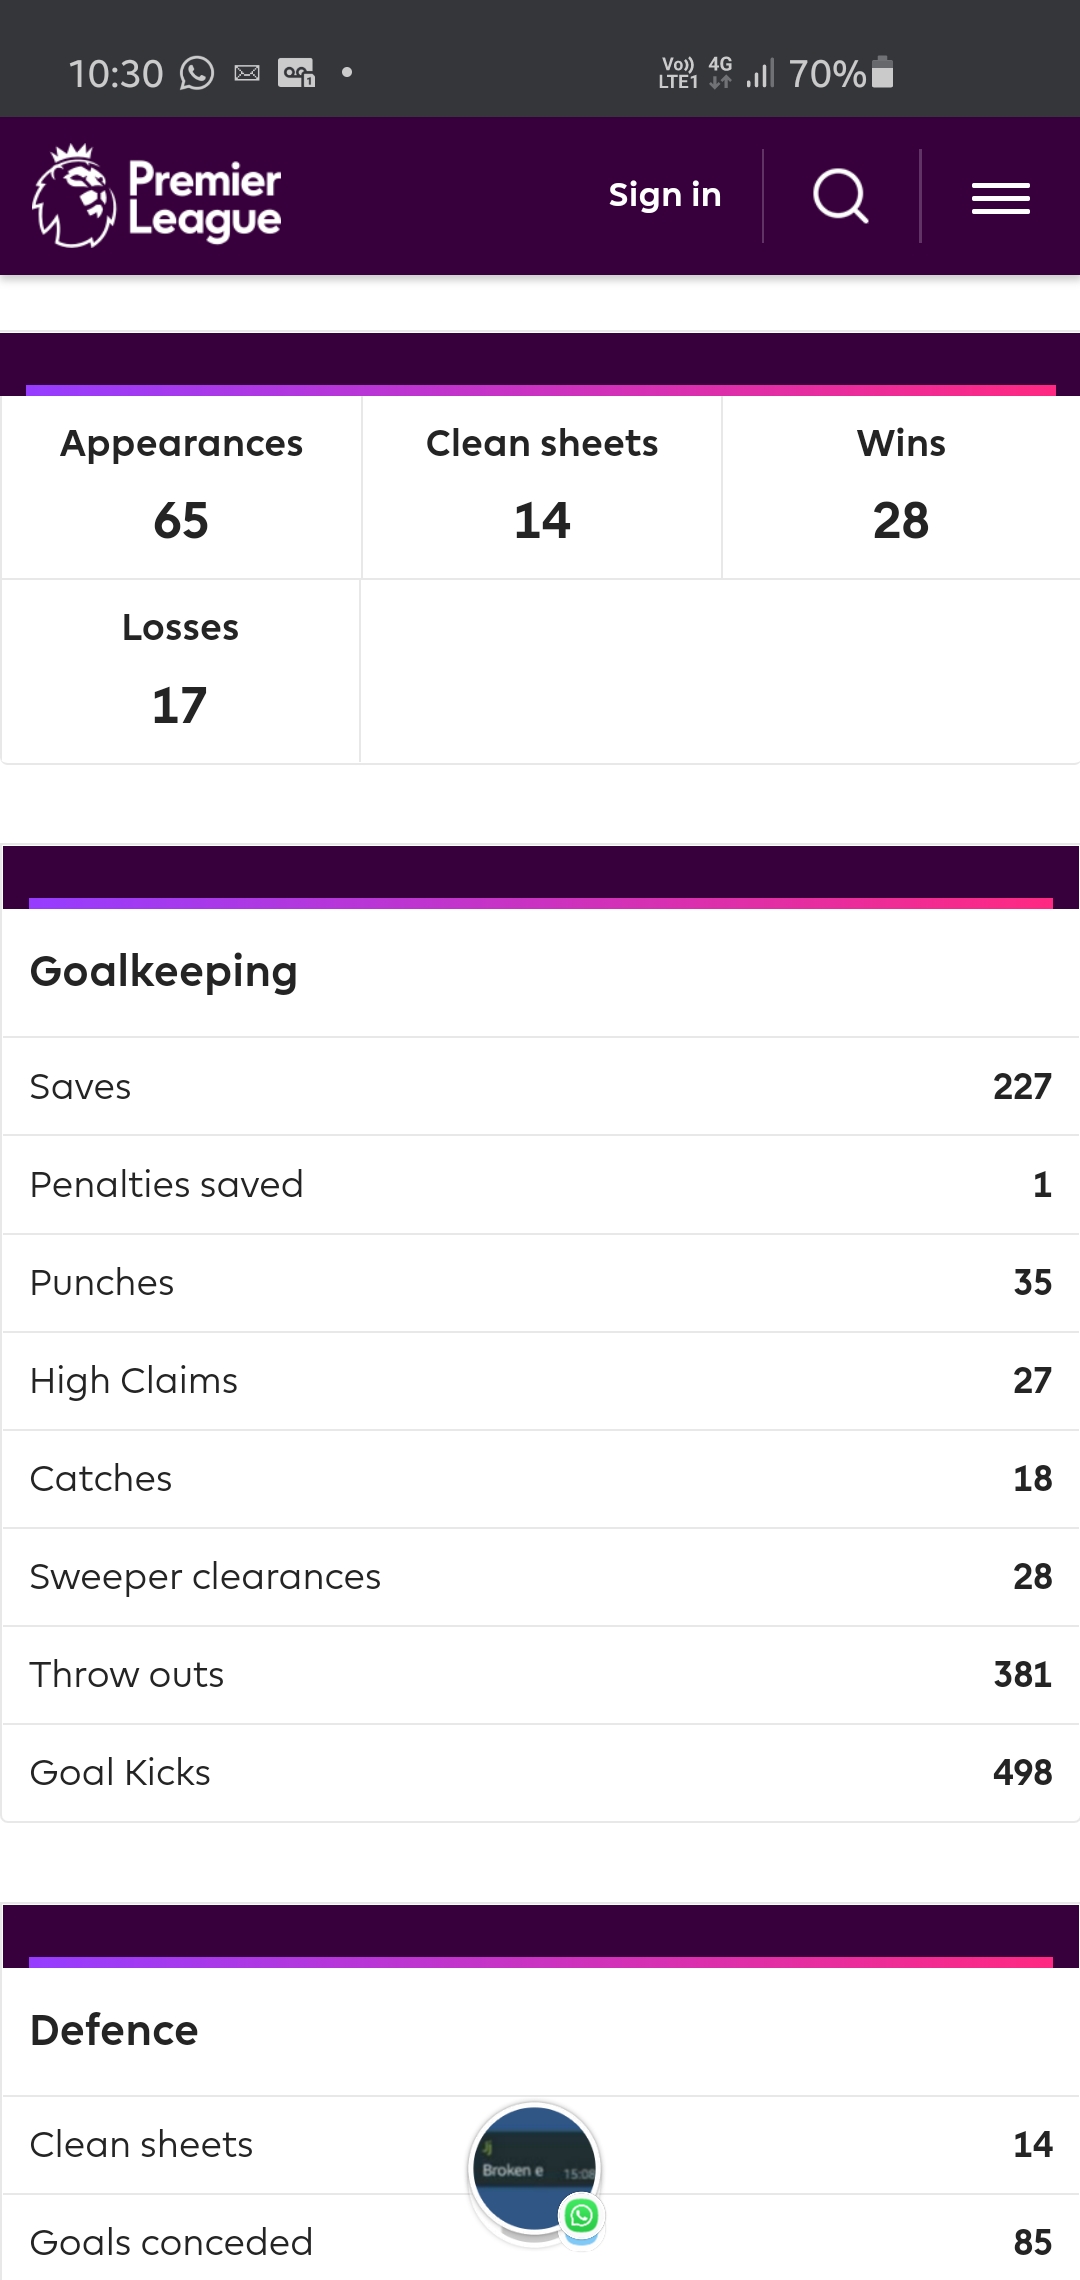Select the Saves stat row

point(540,1087)
